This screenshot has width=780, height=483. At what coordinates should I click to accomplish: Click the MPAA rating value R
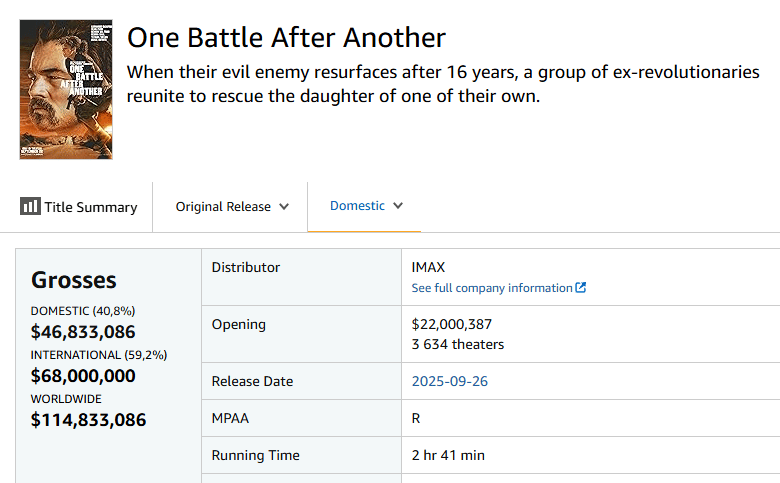click(416, 418)
